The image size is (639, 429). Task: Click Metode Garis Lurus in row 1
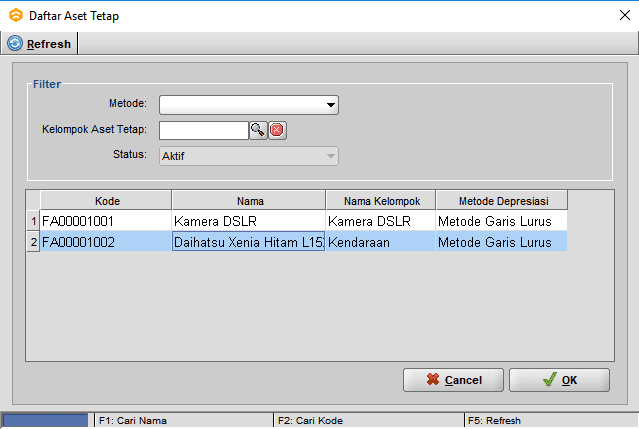502,221
